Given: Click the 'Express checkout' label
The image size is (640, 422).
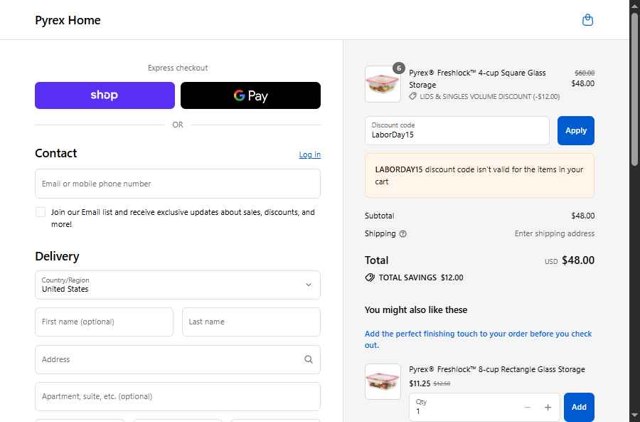Looking at the screenshot, I should [x=178, y=68].
